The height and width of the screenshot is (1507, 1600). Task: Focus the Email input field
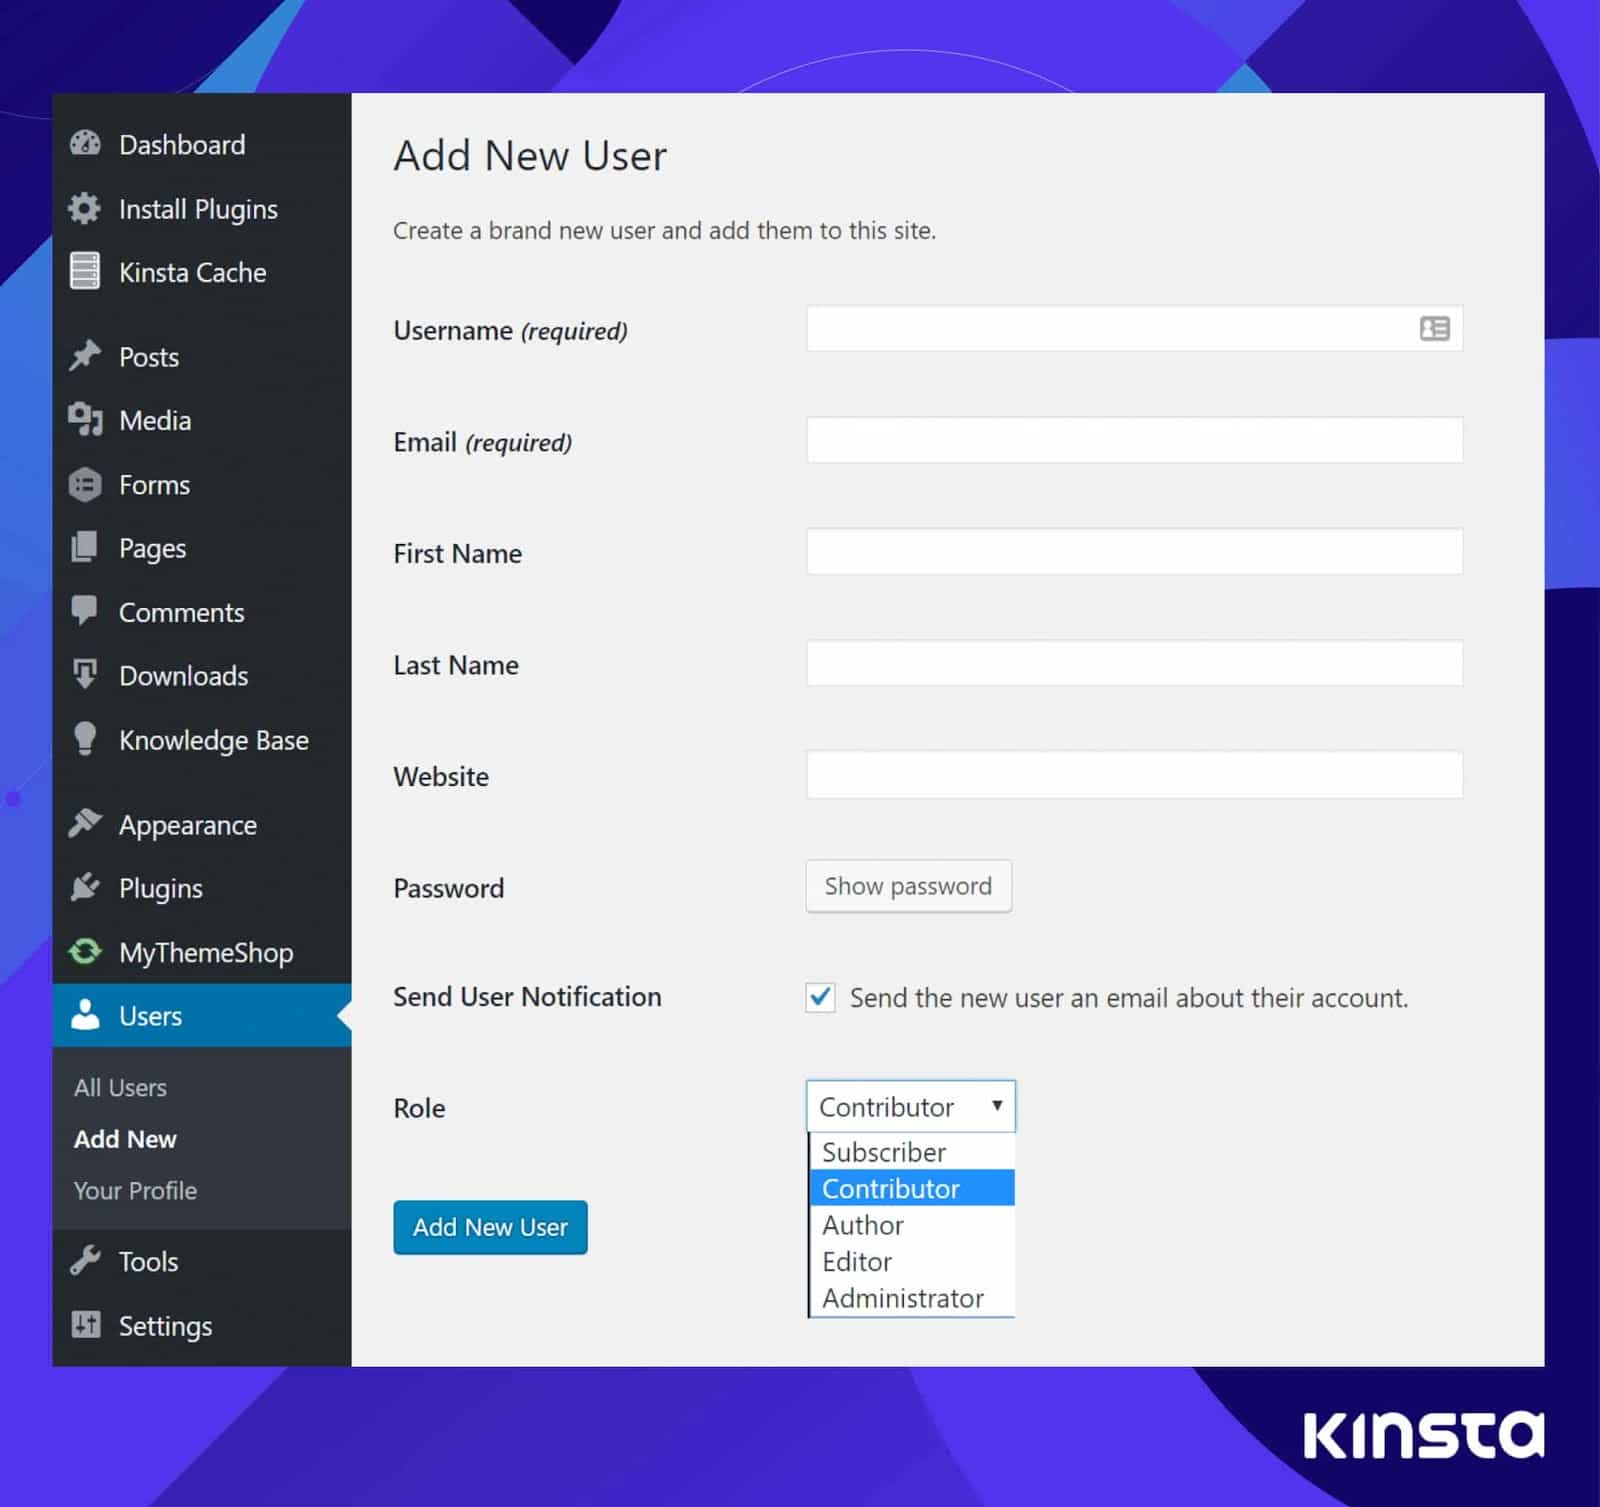click(1134, 441)
